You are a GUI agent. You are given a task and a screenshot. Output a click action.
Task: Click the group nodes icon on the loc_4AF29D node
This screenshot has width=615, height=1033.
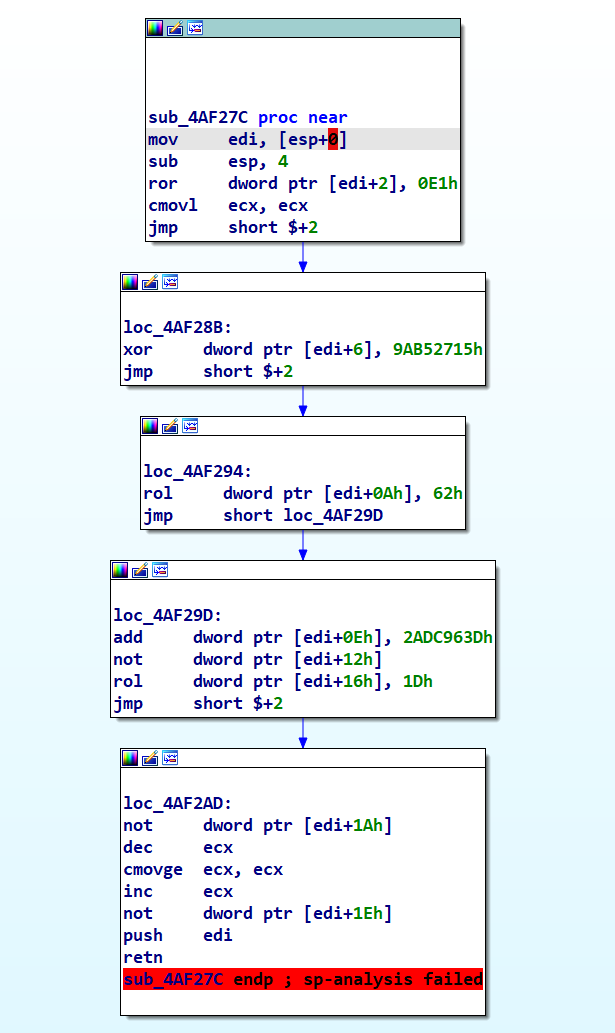point(159,570)
